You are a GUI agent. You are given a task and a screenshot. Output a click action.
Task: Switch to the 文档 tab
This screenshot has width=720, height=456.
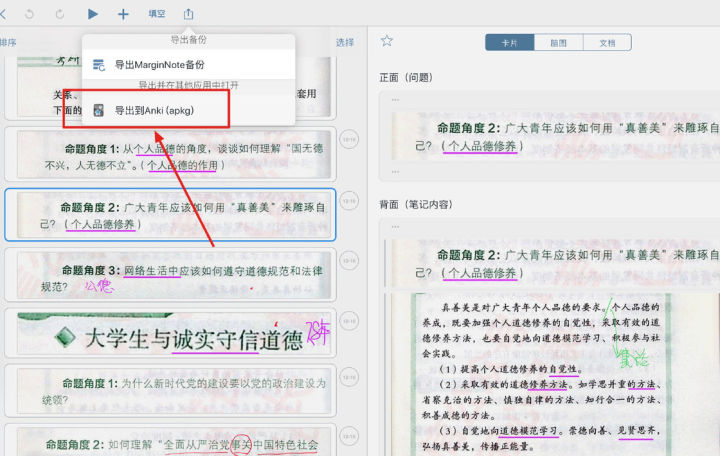click(x=607, y=43)
